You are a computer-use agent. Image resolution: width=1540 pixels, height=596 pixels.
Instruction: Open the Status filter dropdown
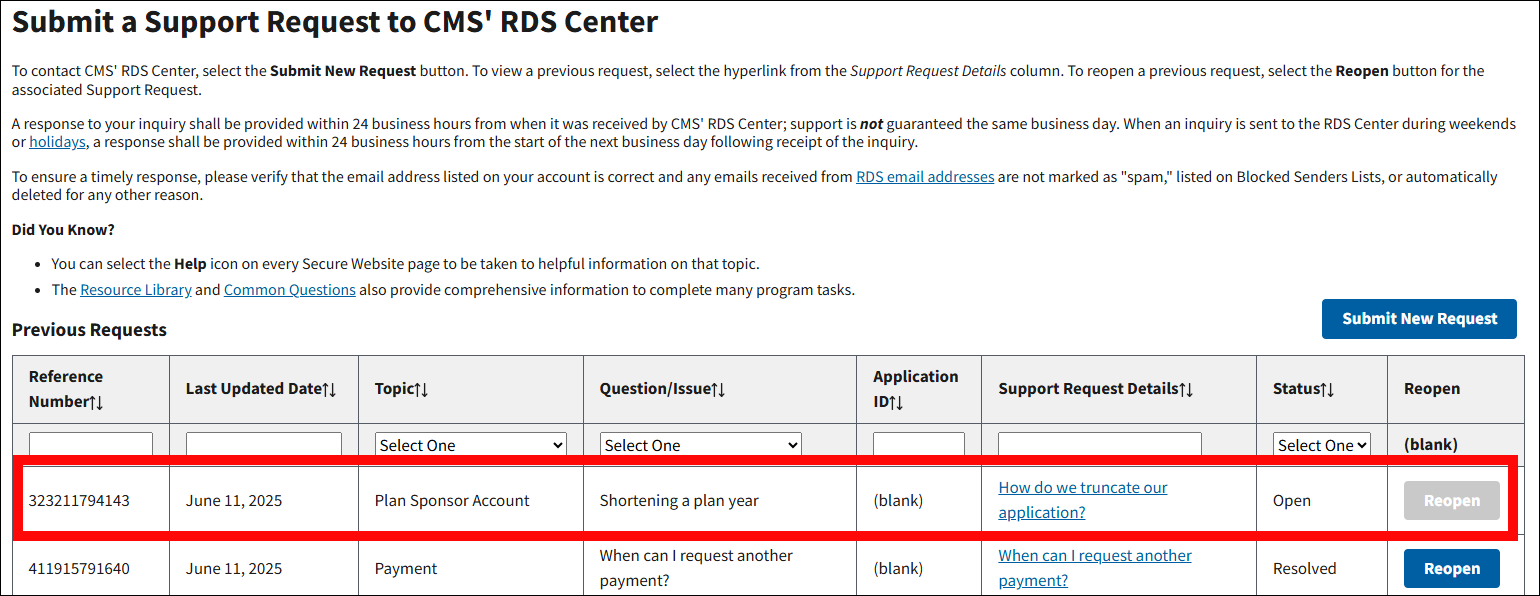click(1321, 445)
